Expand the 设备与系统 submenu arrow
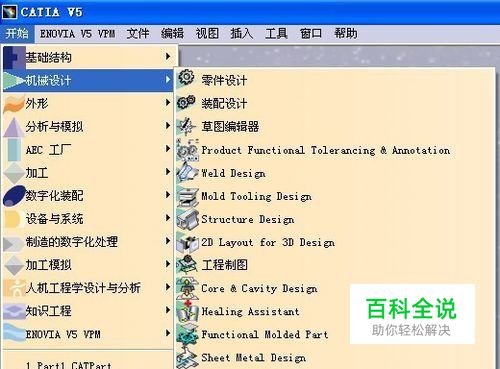Image resolution: width=500 pixels, height=369 pixels. 168,217
